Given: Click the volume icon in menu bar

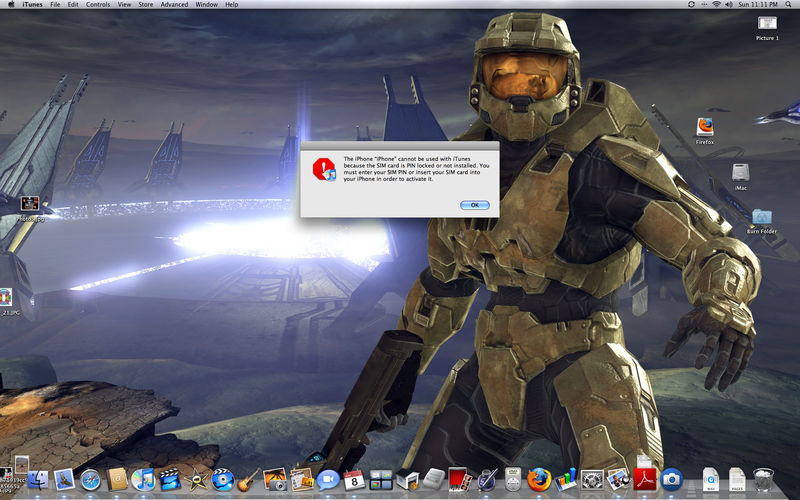Looking at the screenshot, I should tap(729, 4).
